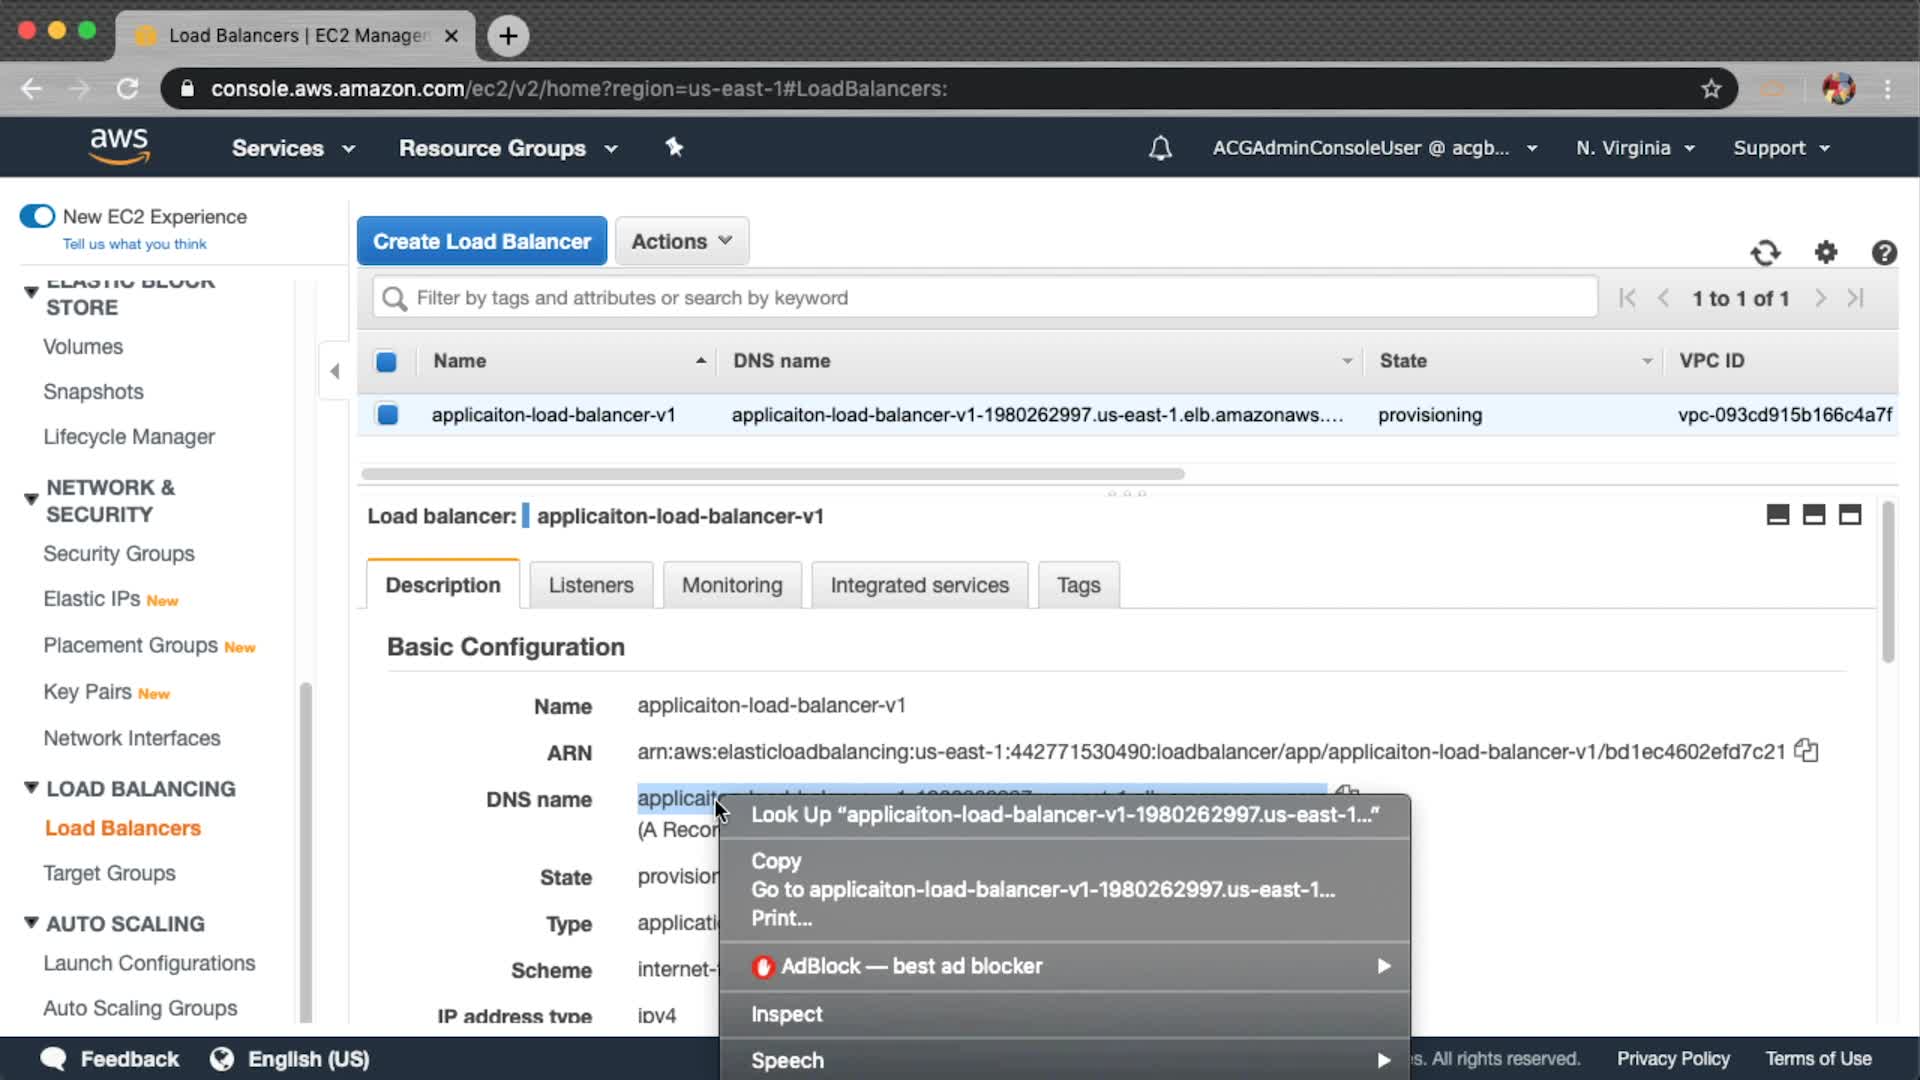Toggle the select-all header checkbox
Screen dimensions: 1920x1080
[x=386, y=361]
